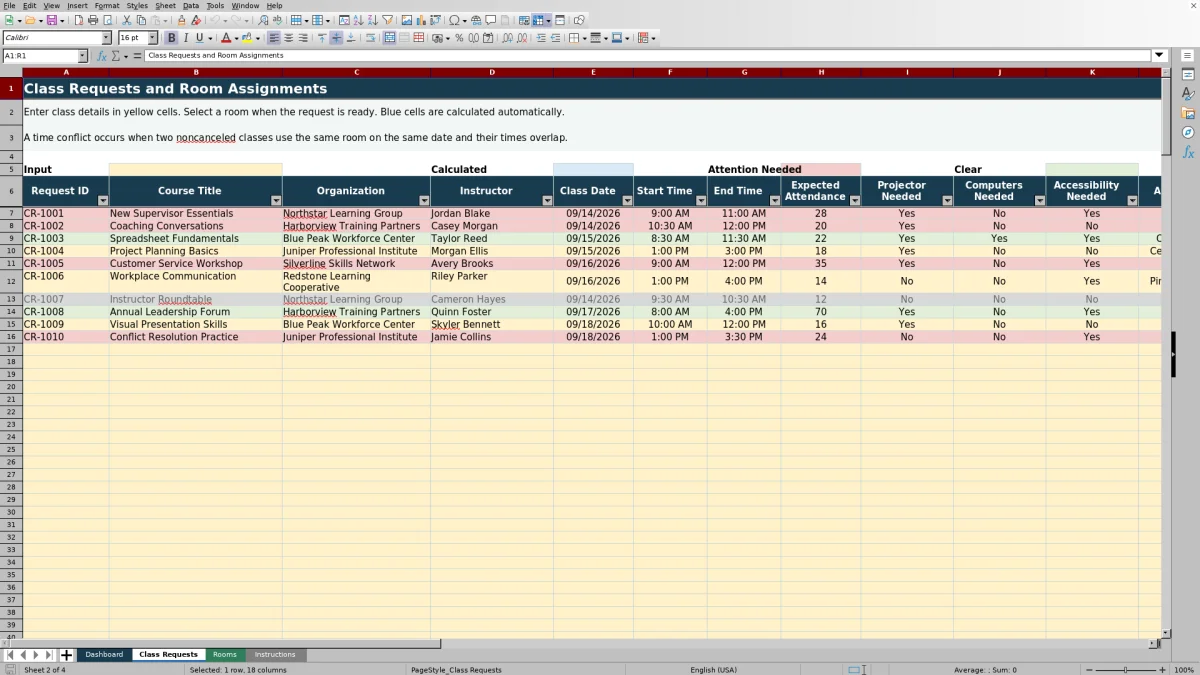Click the Export as PDF icon
1200x675 pixels.
[77, 20]
